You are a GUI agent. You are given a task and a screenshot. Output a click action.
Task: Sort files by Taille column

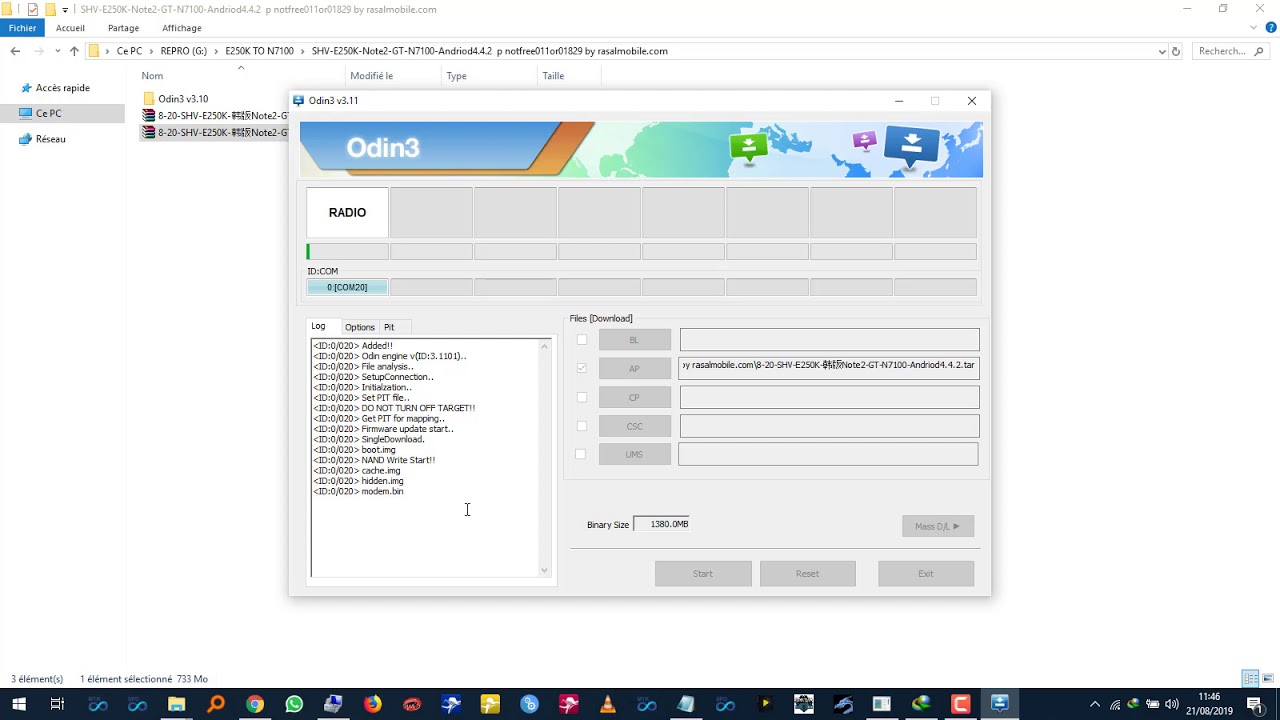(x=553, y=76)
